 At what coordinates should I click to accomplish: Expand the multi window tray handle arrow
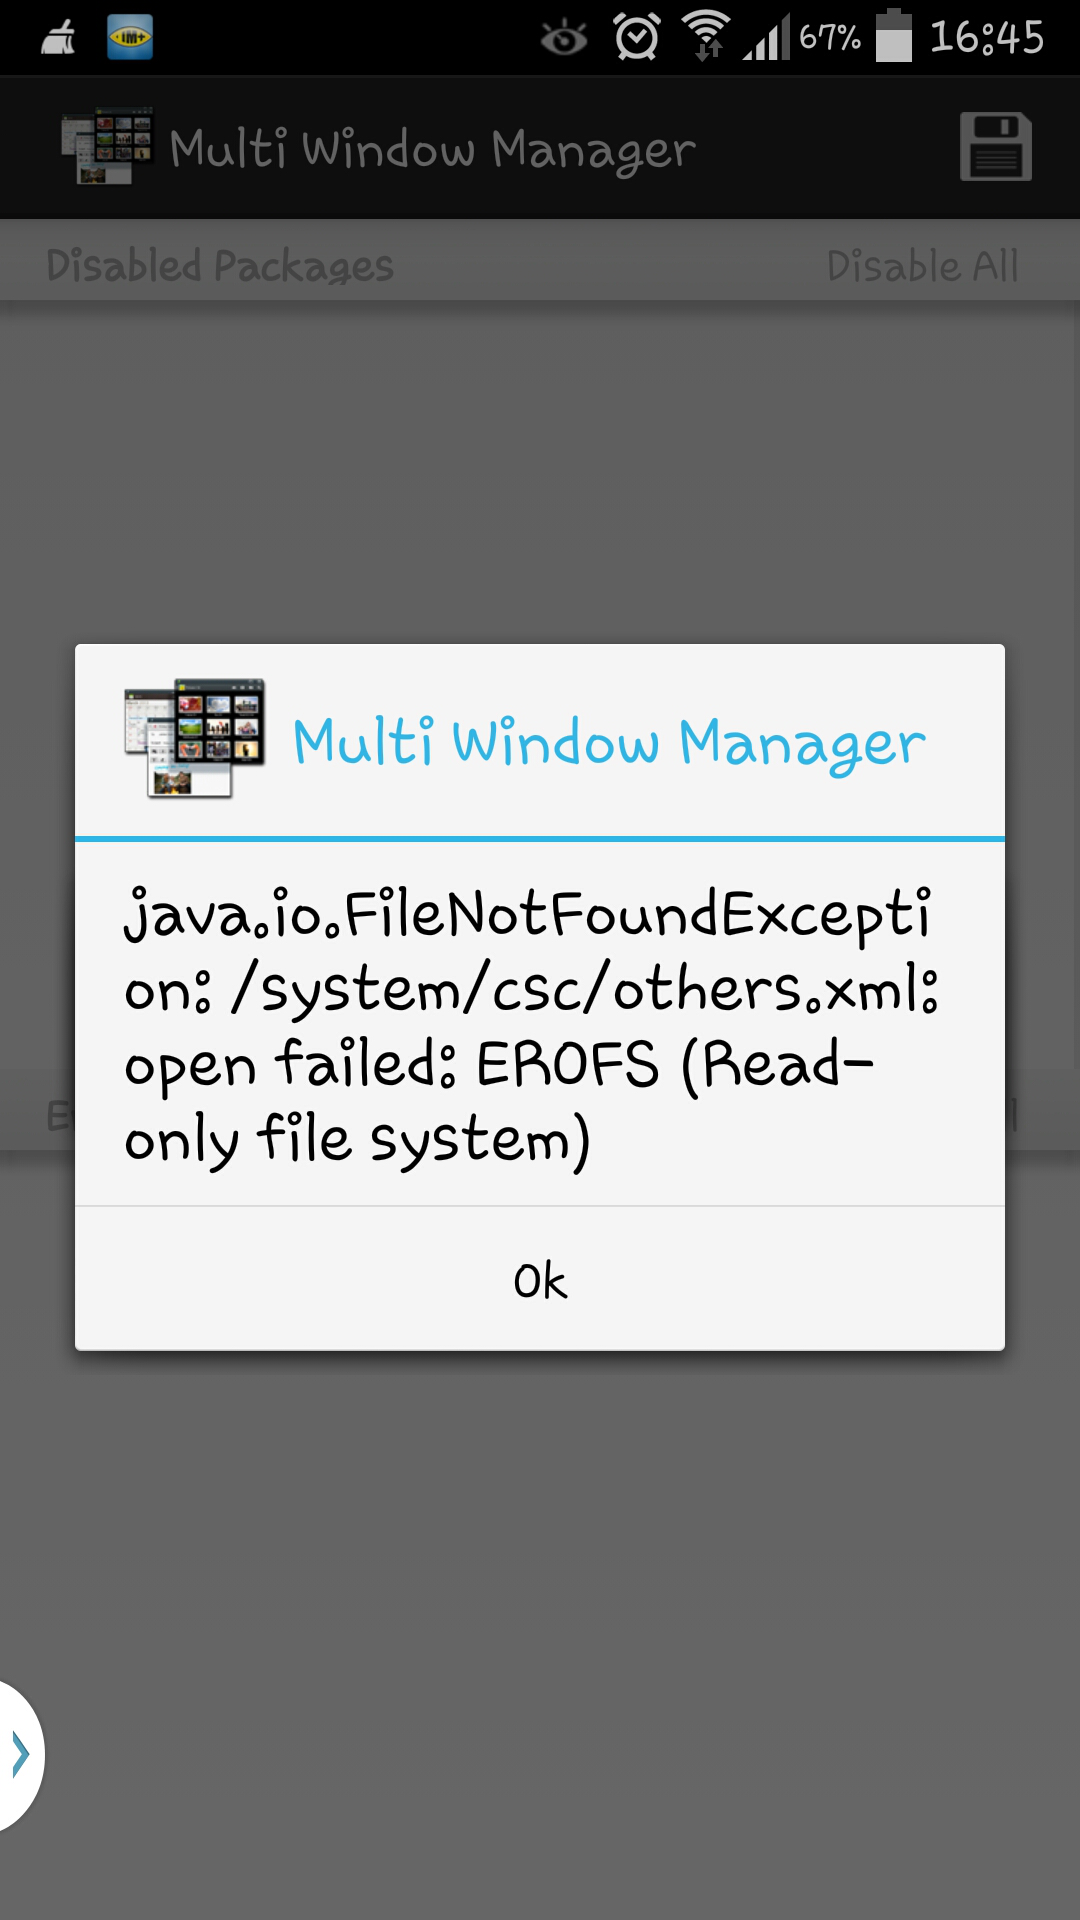click(20, 1754)
